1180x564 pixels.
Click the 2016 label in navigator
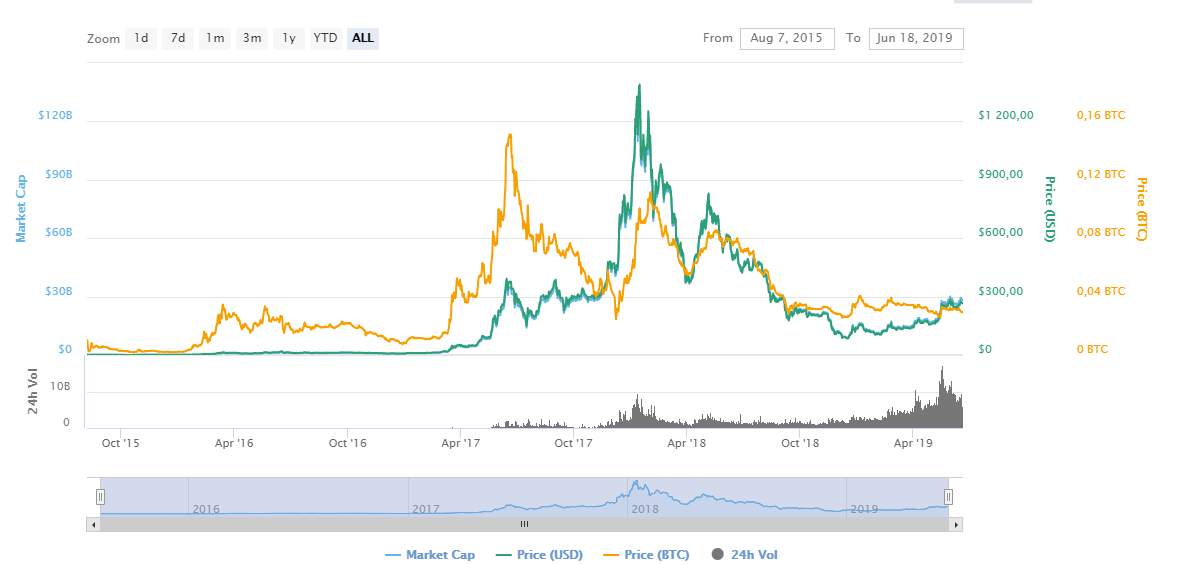tap(206, 509)
